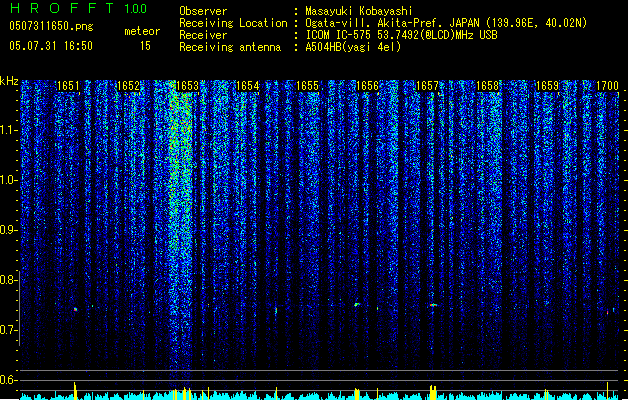
Task: Click the 1656 time axis label
Action: [x=367, y=86]
